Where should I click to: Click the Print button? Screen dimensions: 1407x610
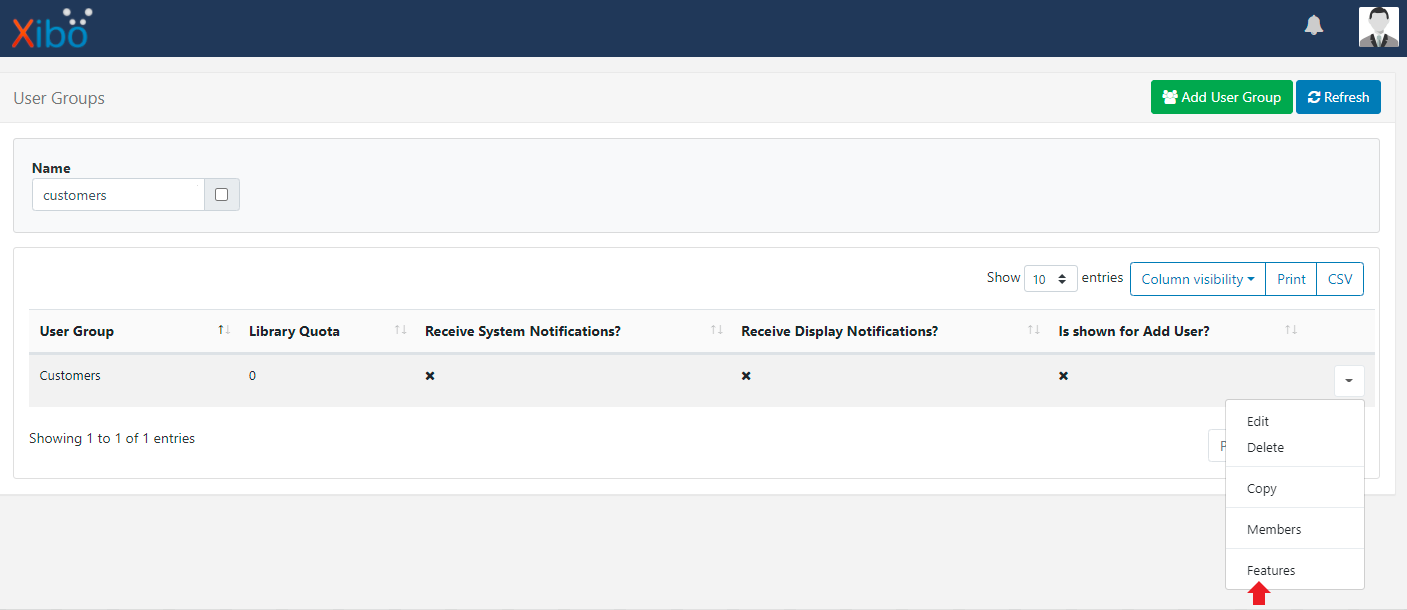(1290, 279)
